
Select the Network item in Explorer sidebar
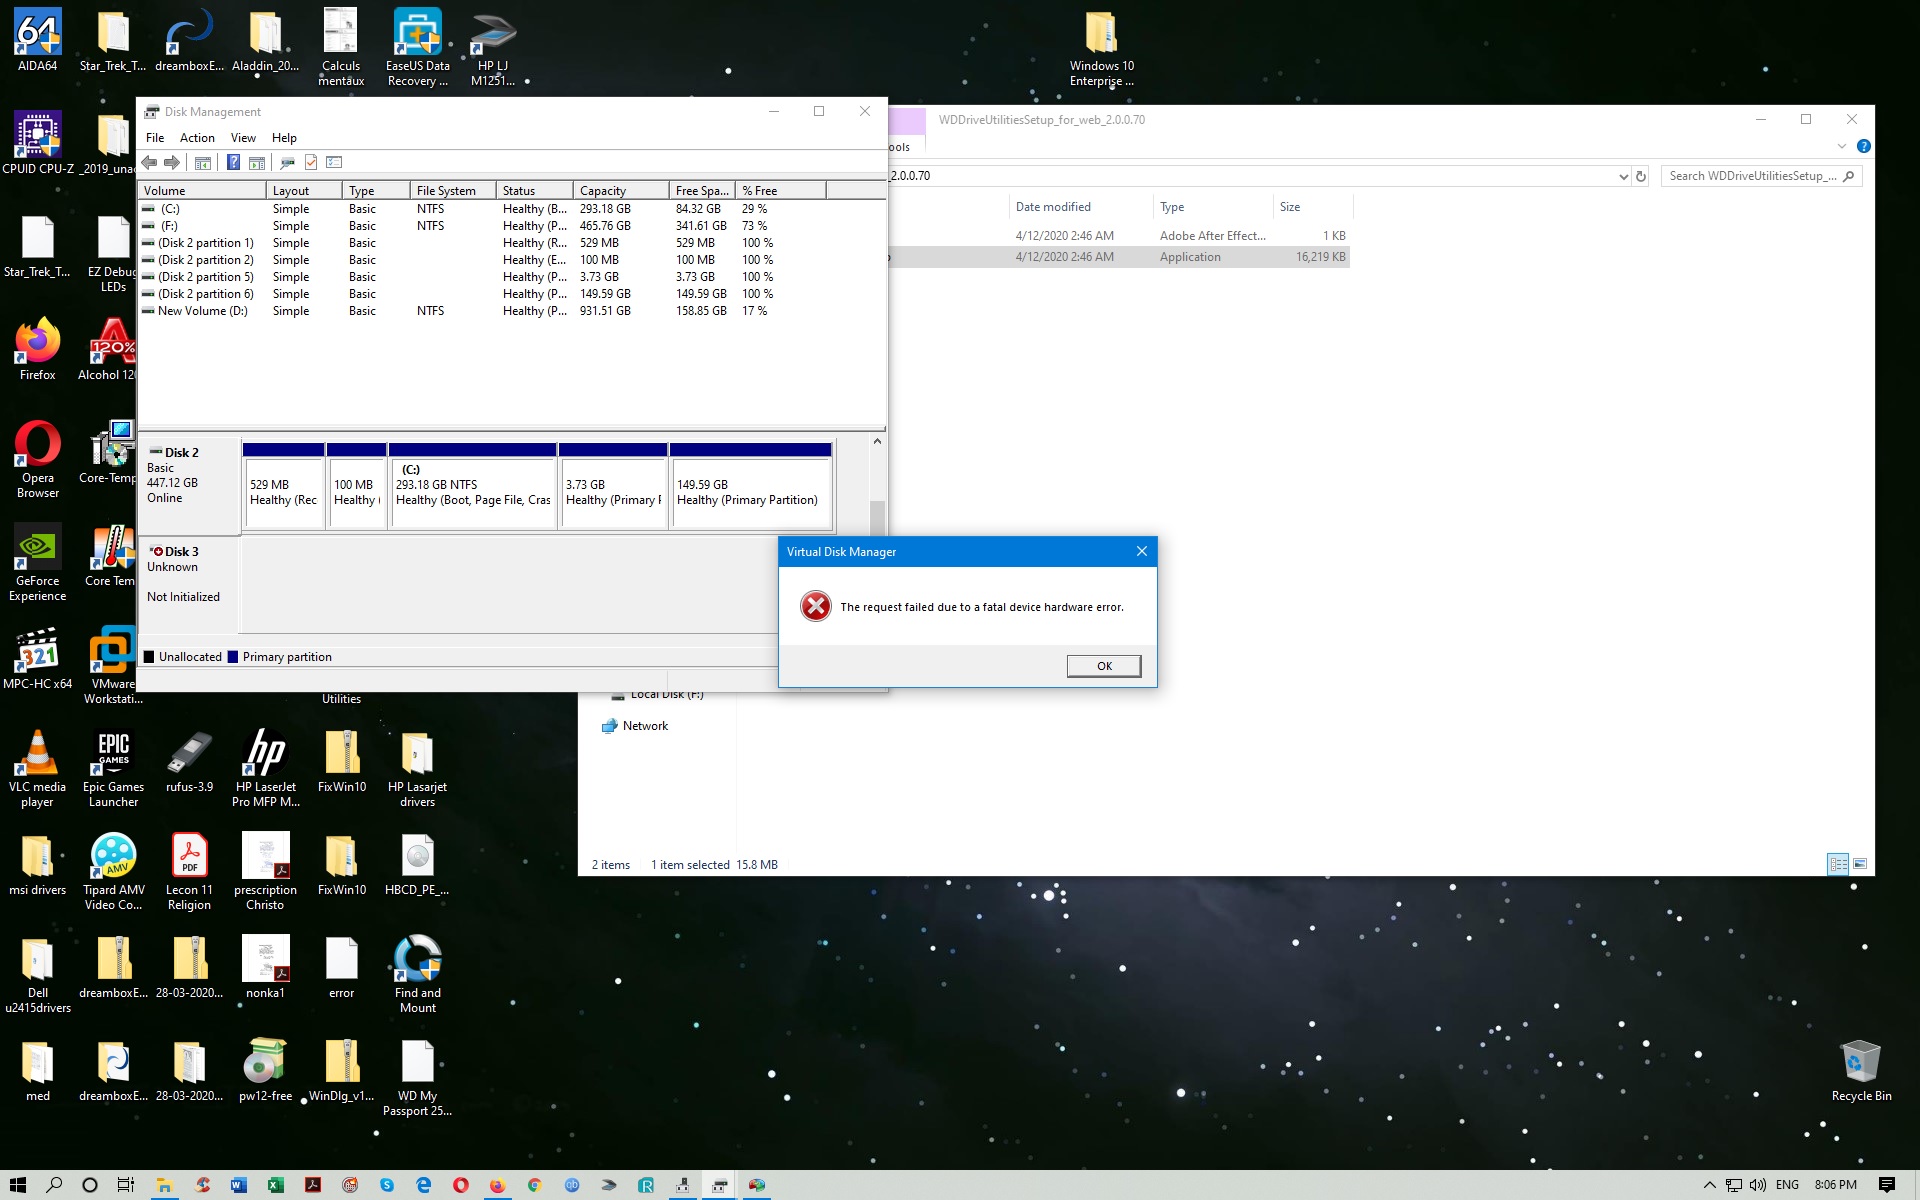tap(644, 726)
